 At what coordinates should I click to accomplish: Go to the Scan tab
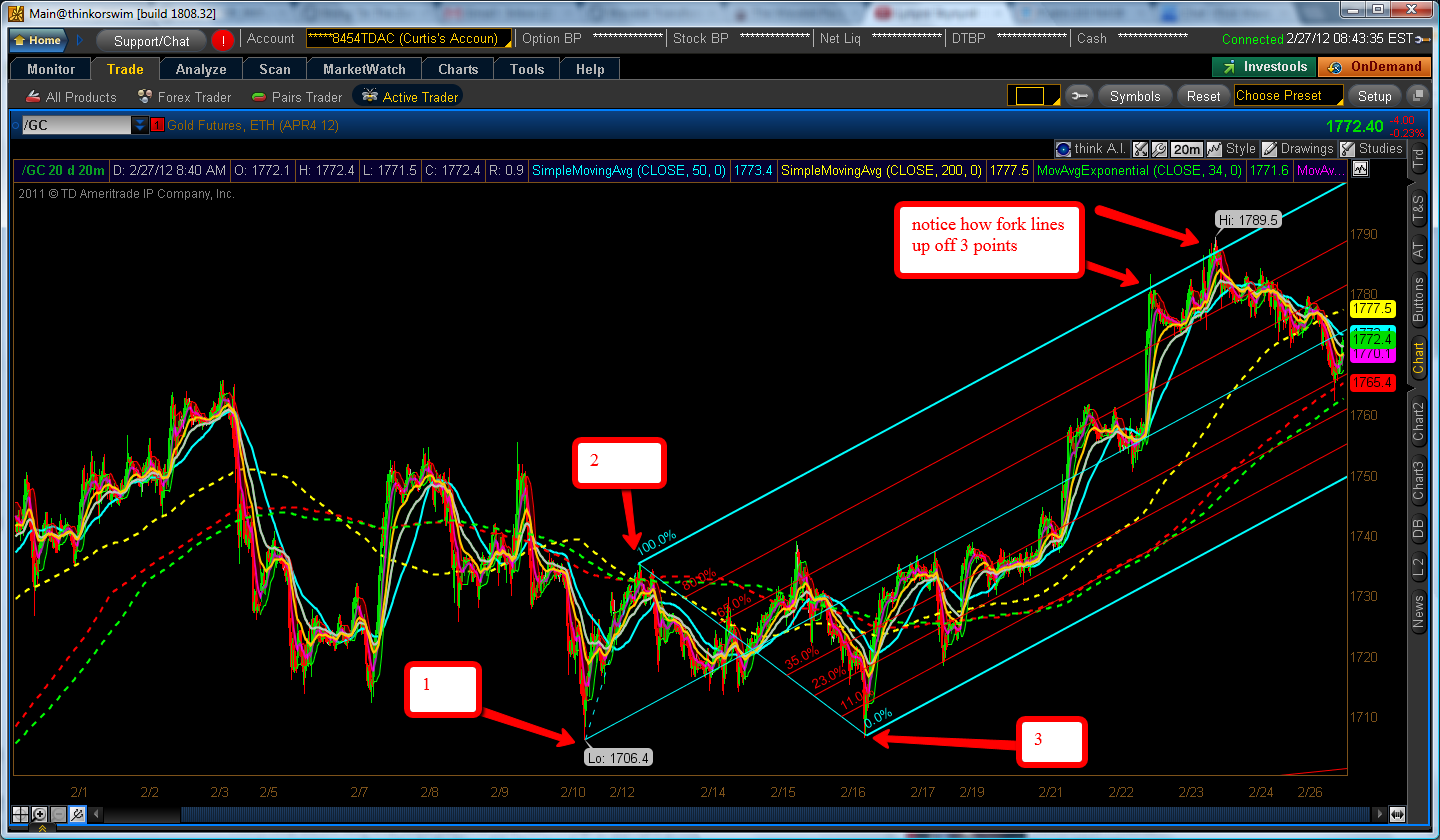tap(275, 69)
